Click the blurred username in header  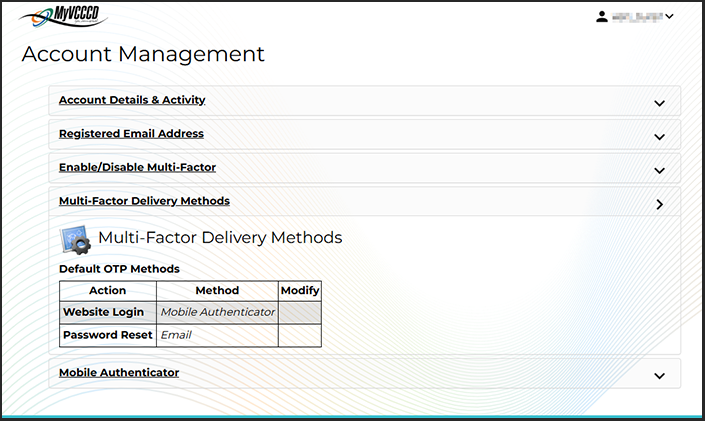[x=637, y=17]
